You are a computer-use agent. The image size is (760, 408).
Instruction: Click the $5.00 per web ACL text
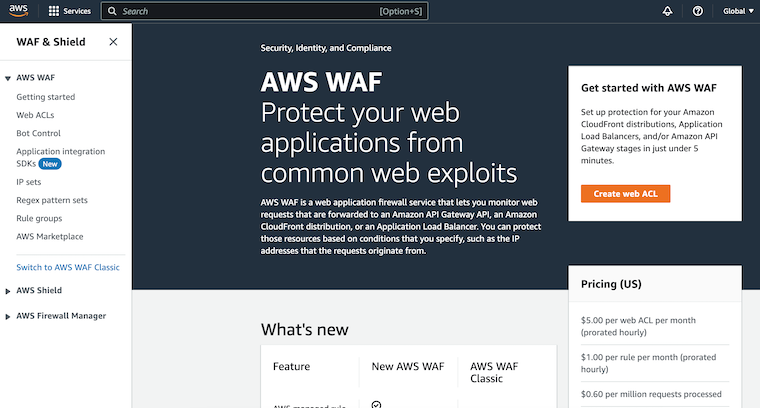[x=638, y=326]
